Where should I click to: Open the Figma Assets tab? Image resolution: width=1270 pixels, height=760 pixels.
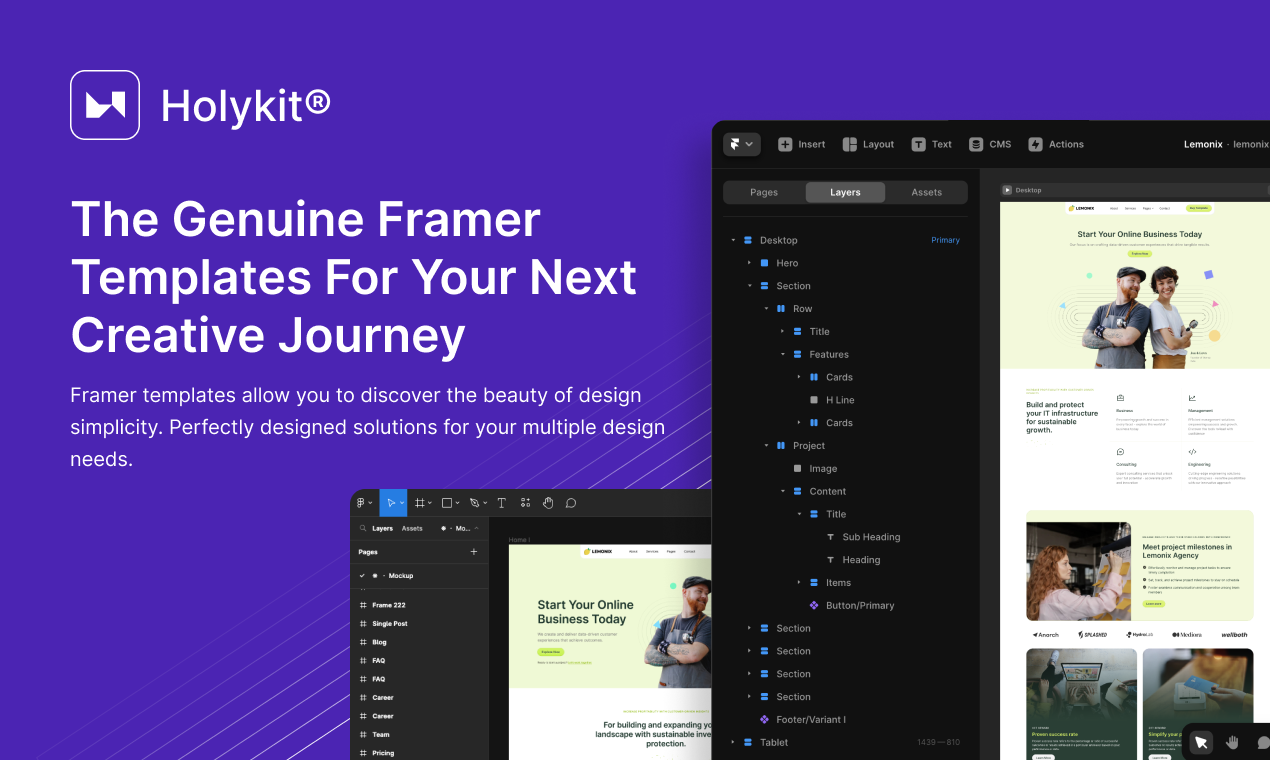[x=412, y=528]
